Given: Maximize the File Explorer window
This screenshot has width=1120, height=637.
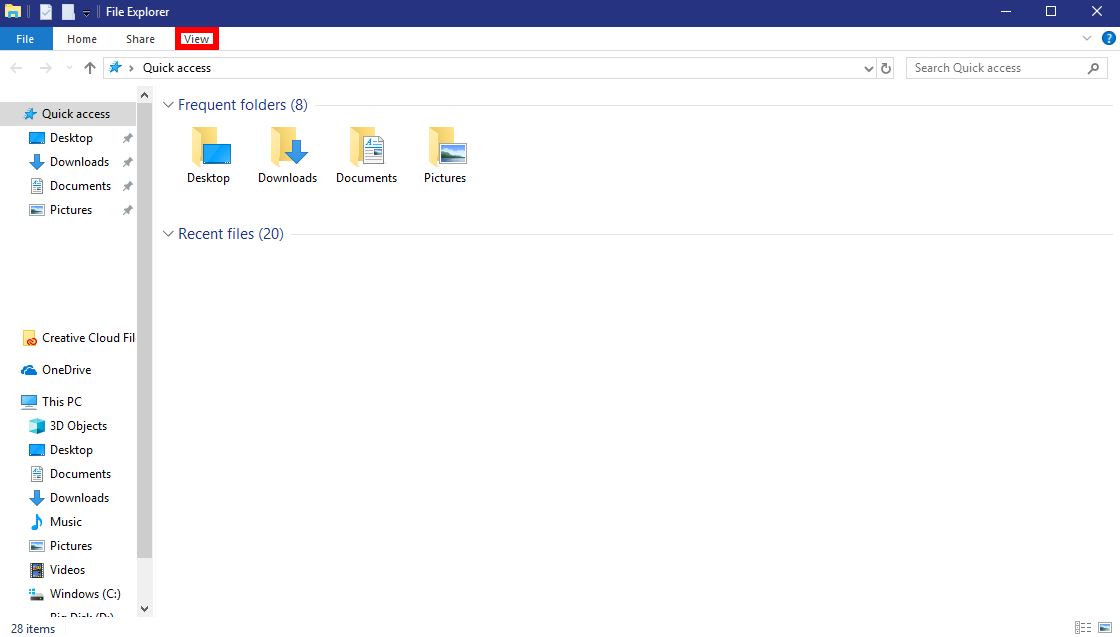Looking at the screenshot, I should point(1051,11).
